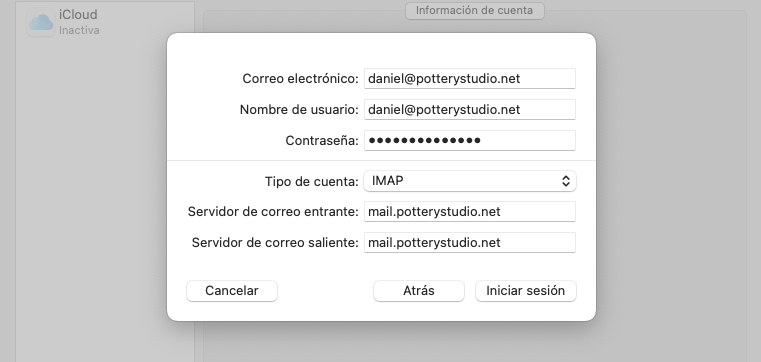This screenshot has height=362, width=761.
Task: Click the Servidor de correo entrante label
Action: pos(273,212)
